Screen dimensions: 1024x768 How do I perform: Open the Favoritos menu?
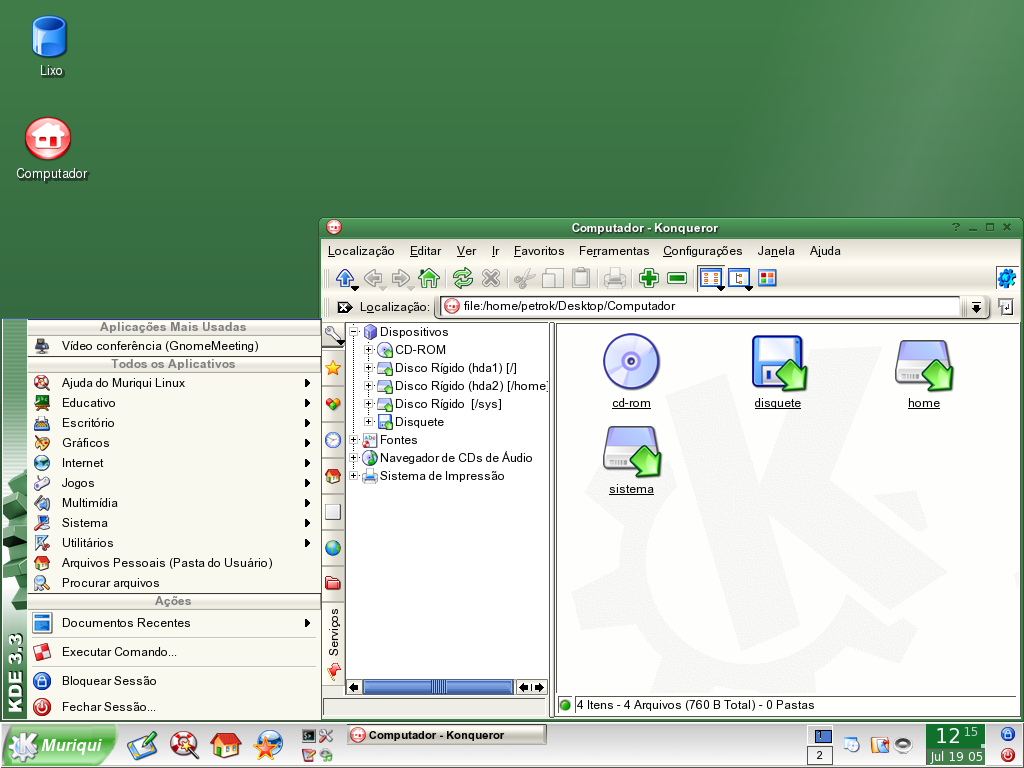(x=539, y=251)
